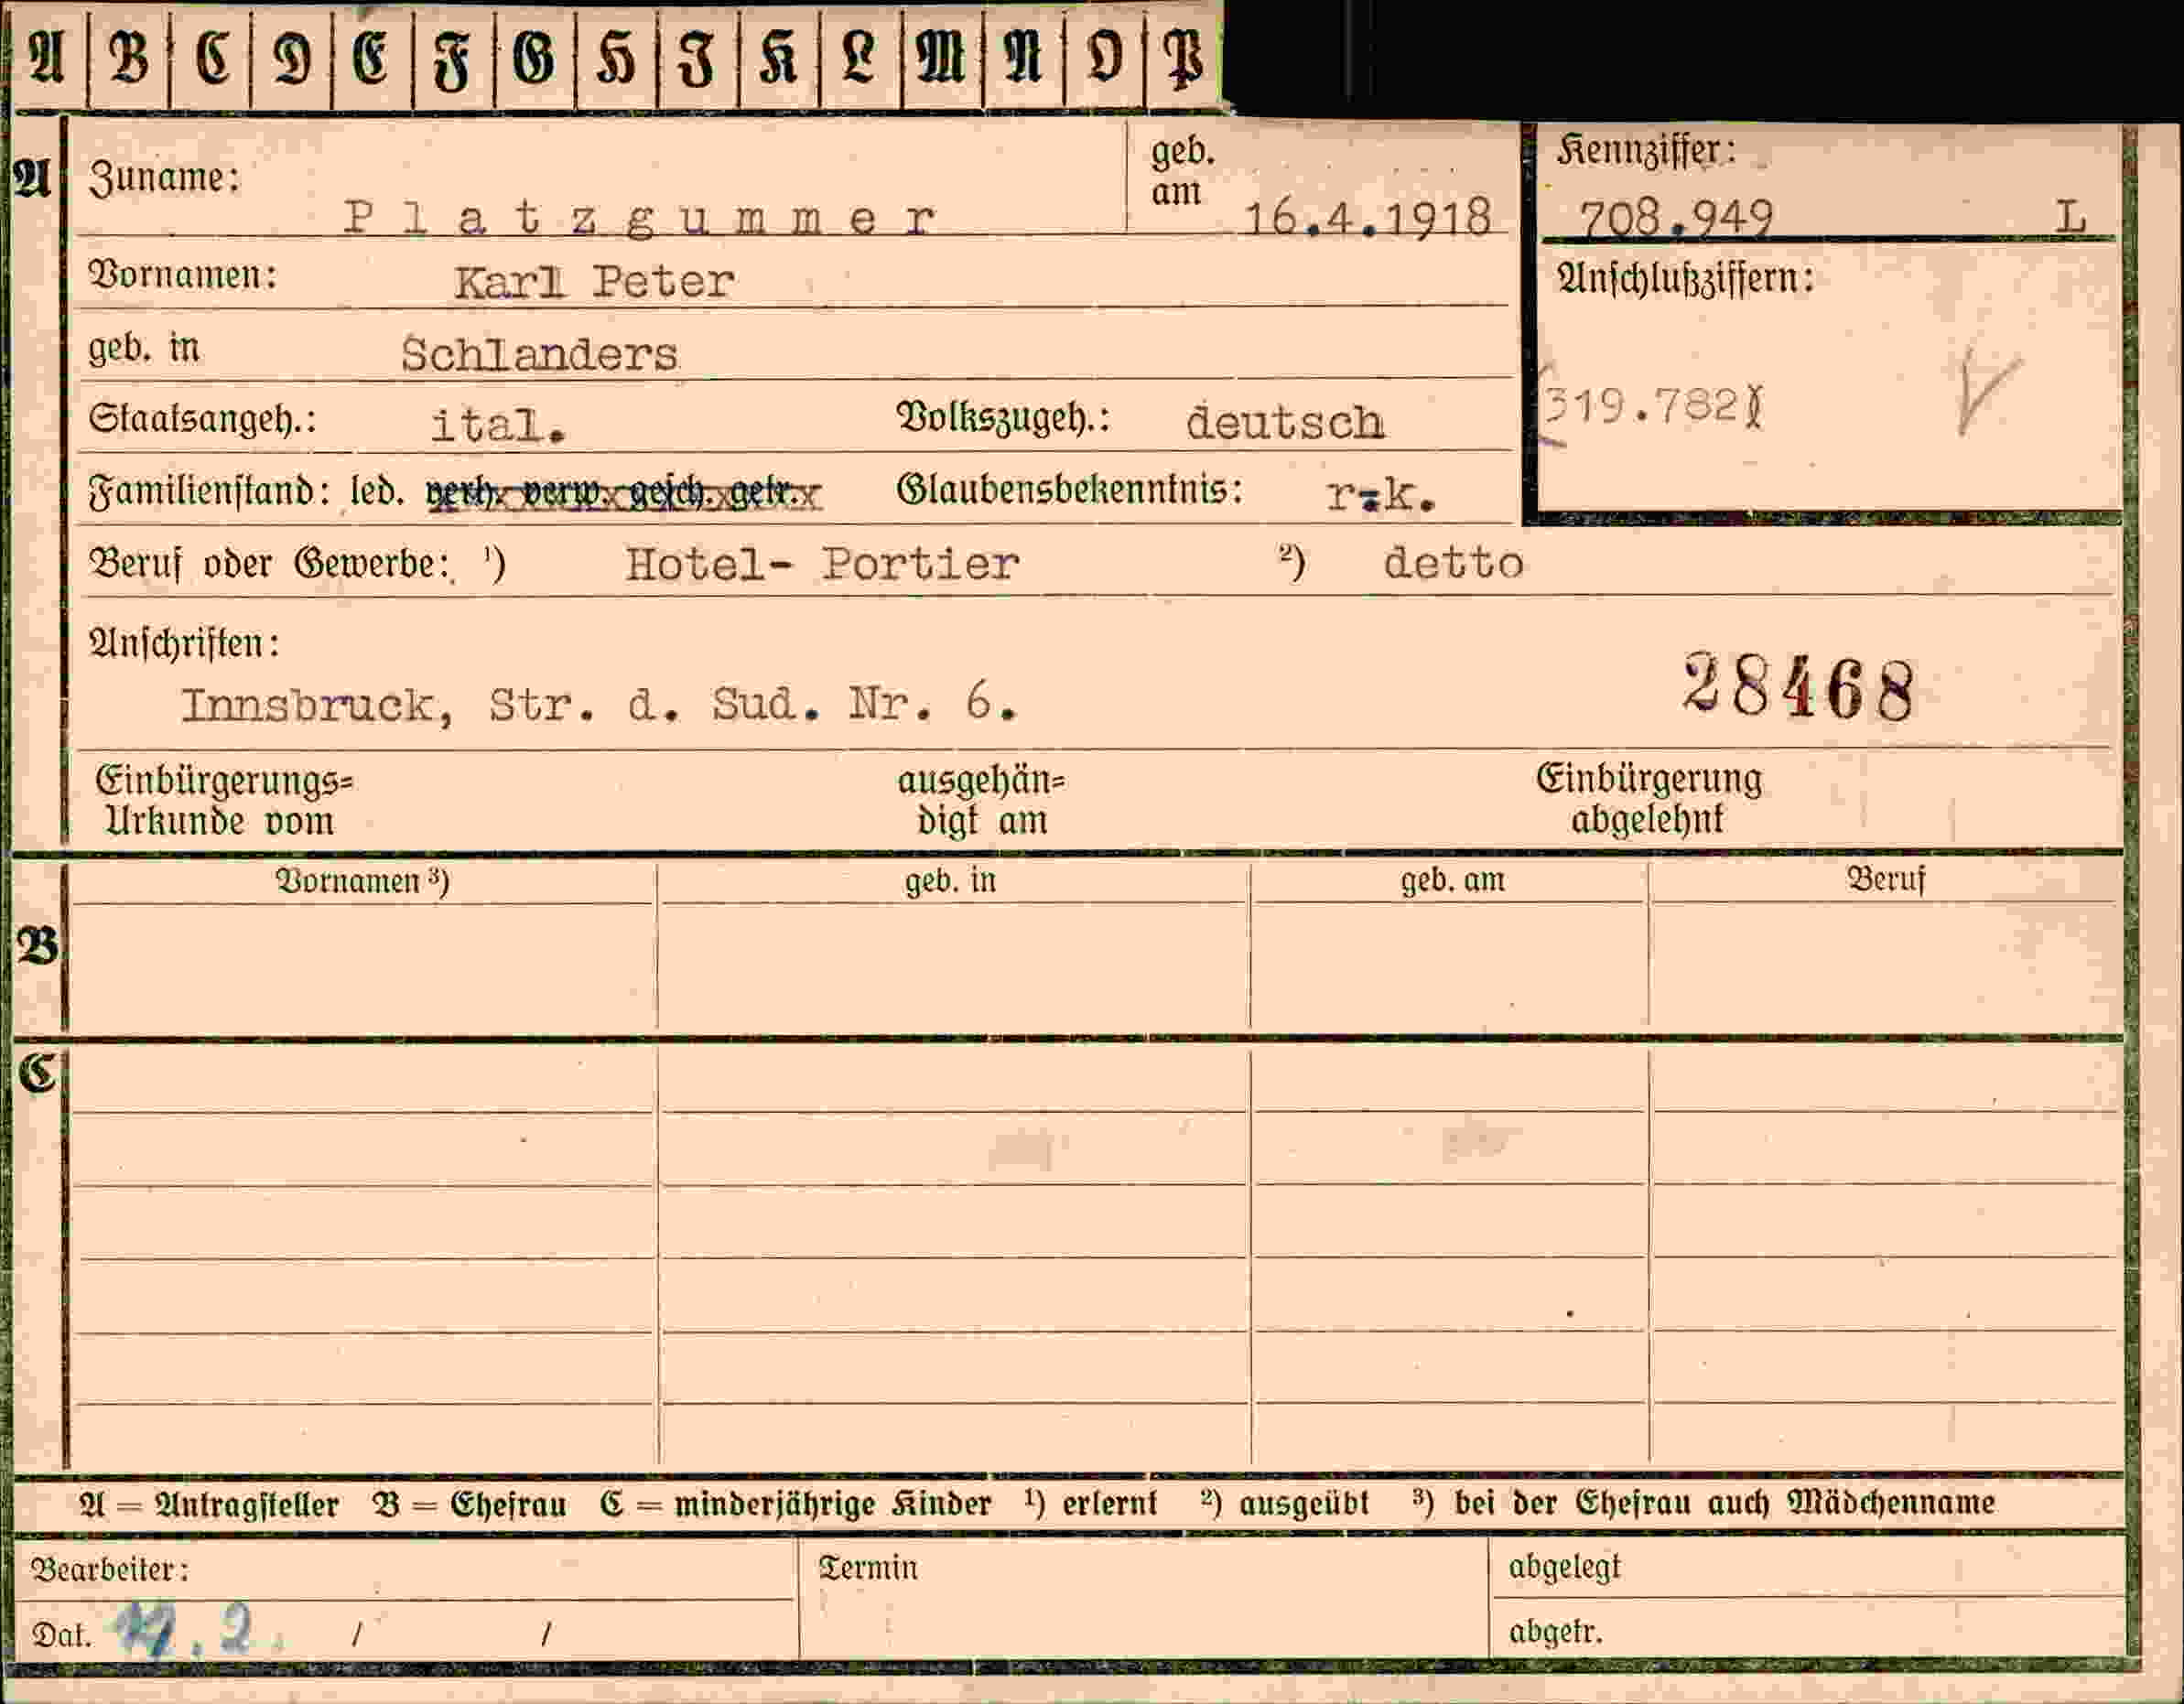This screenshot has width=2184, height=1704.
Task: Click the Kennziffer number 708.949
Action: (x=1676, y=217)
